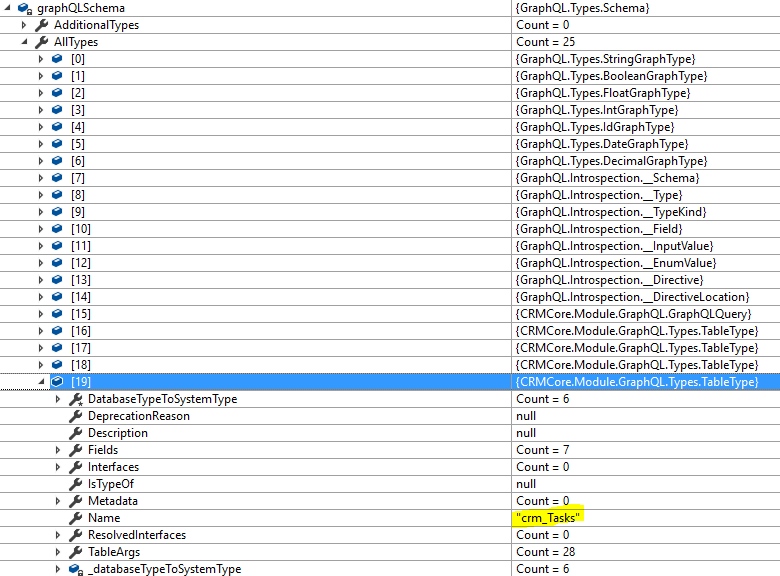Select the {GraphQL.Introspection.__TypeKind} value

[611, 212]
